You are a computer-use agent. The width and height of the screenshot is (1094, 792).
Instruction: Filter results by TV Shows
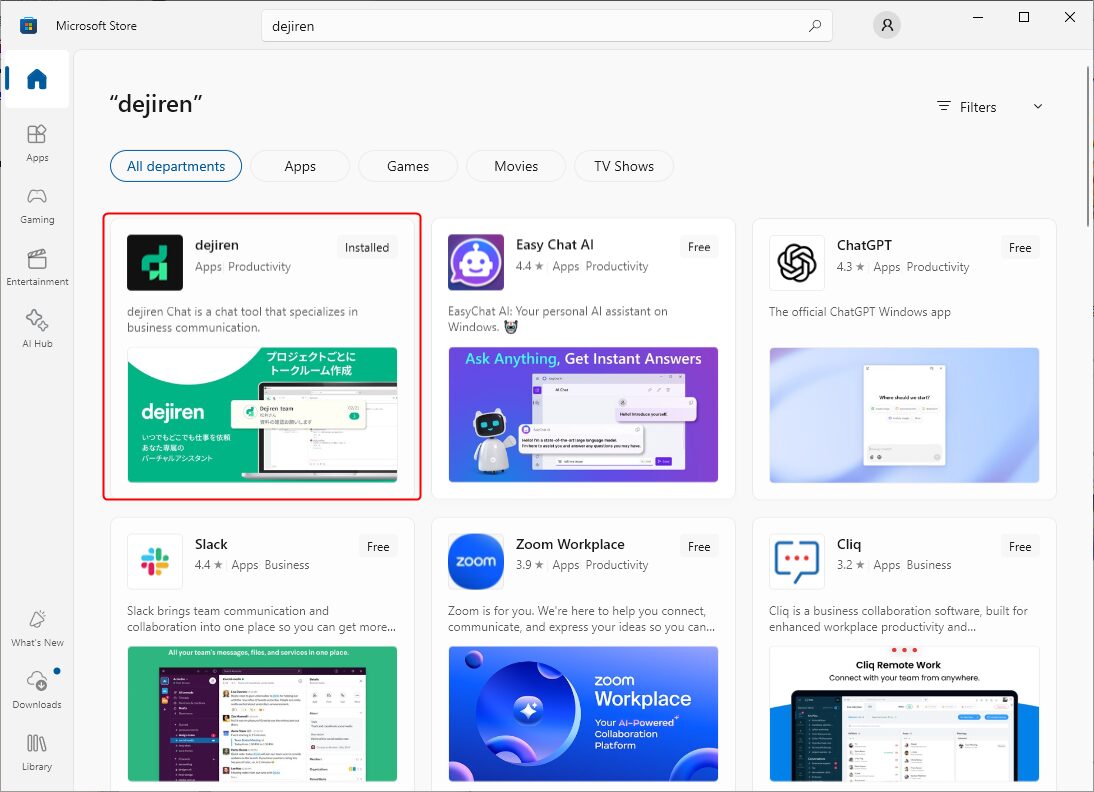click(624, 166)
